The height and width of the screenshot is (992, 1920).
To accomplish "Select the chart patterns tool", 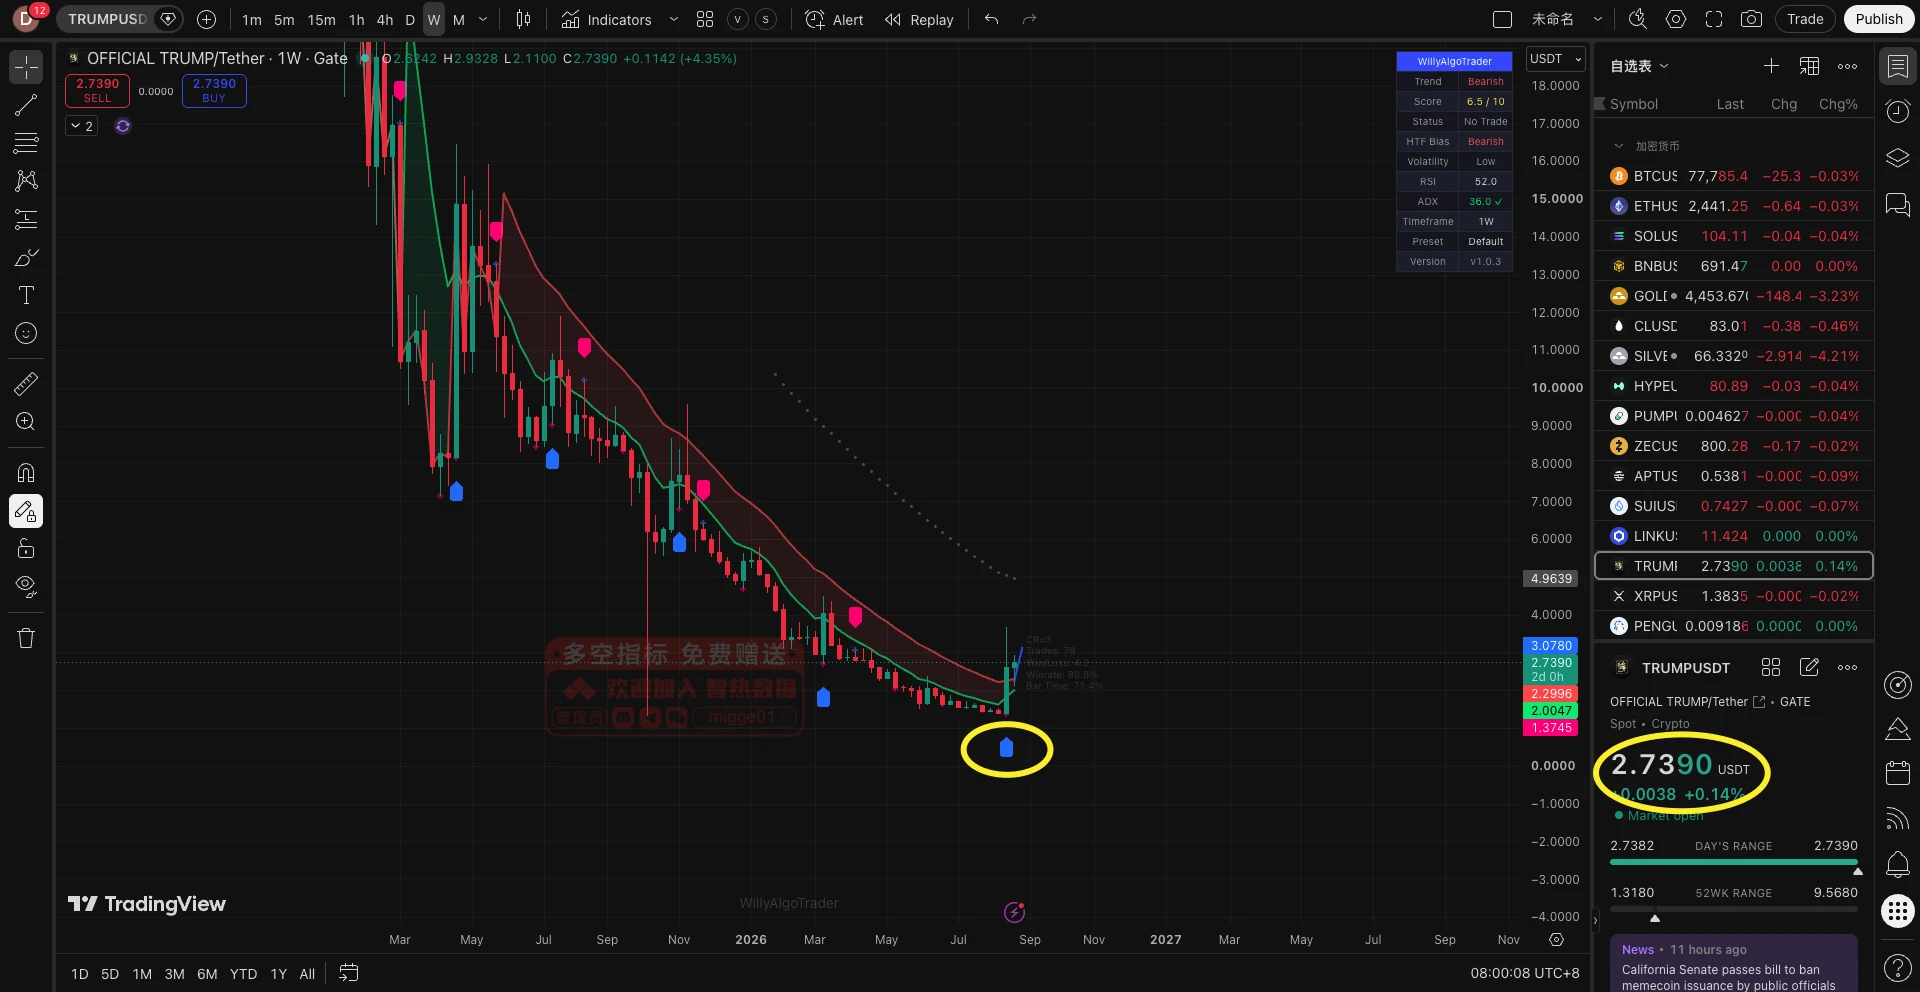I will coord(26,181).
